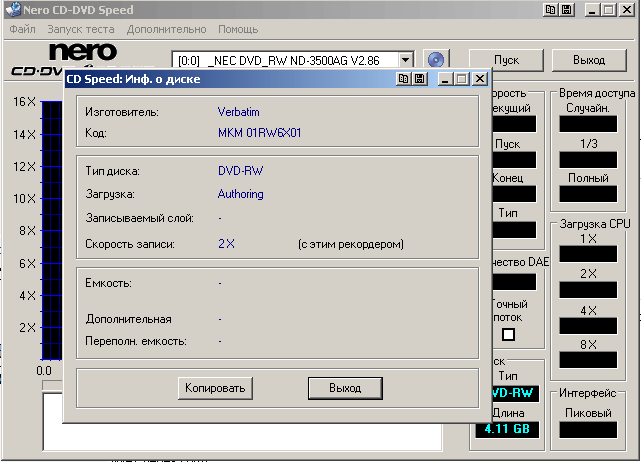Minimize the Nero CD-DVD Speed window

(x=592, y=10)
